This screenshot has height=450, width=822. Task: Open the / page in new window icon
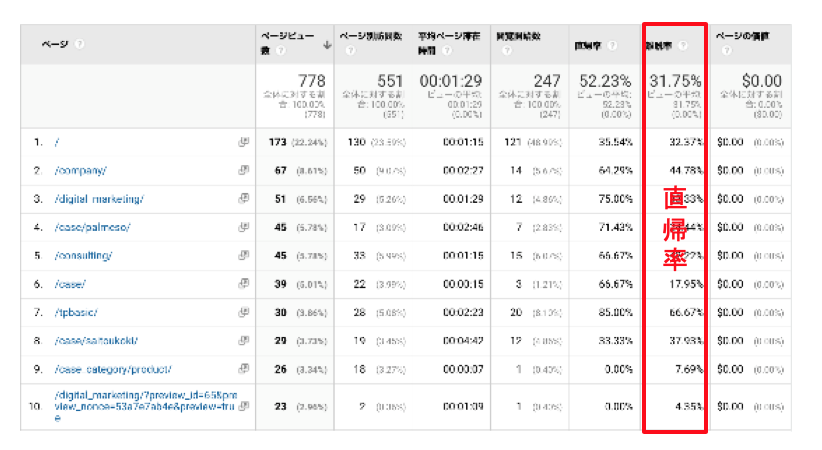coord(243,142)
